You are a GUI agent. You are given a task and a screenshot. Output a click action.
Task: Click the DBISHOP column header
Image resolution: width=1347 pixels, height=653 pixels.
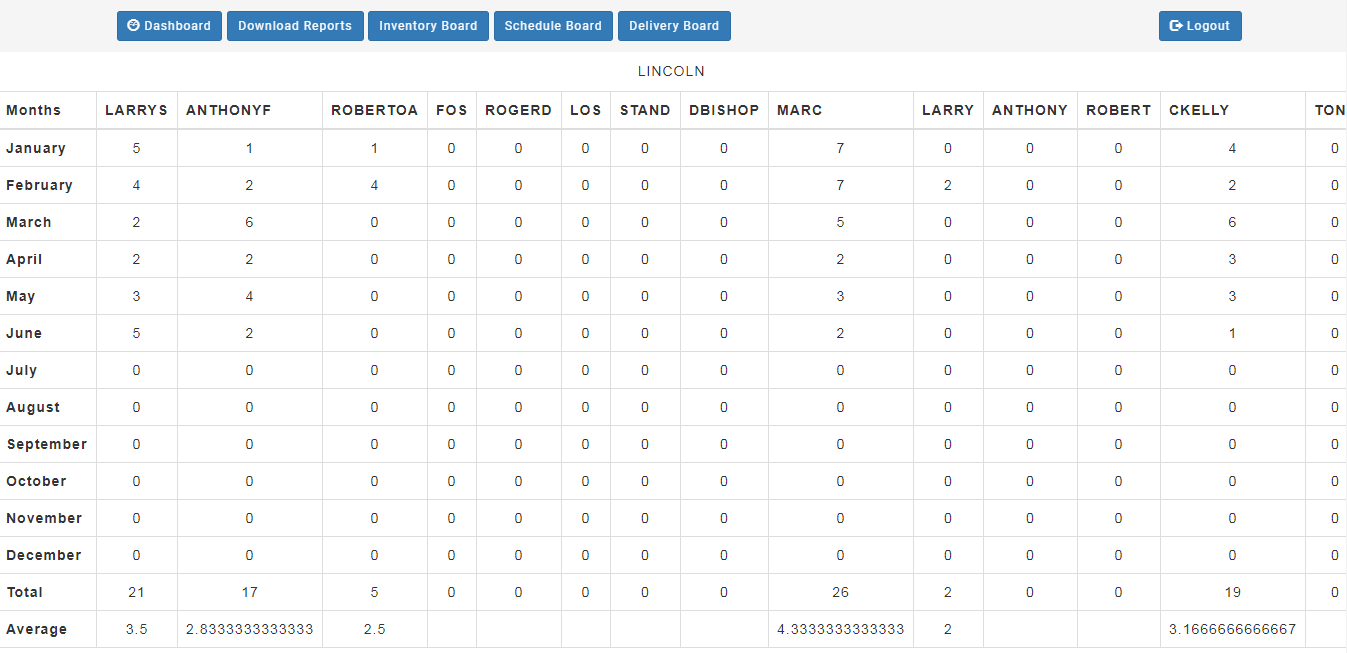(x=724, y=110)
